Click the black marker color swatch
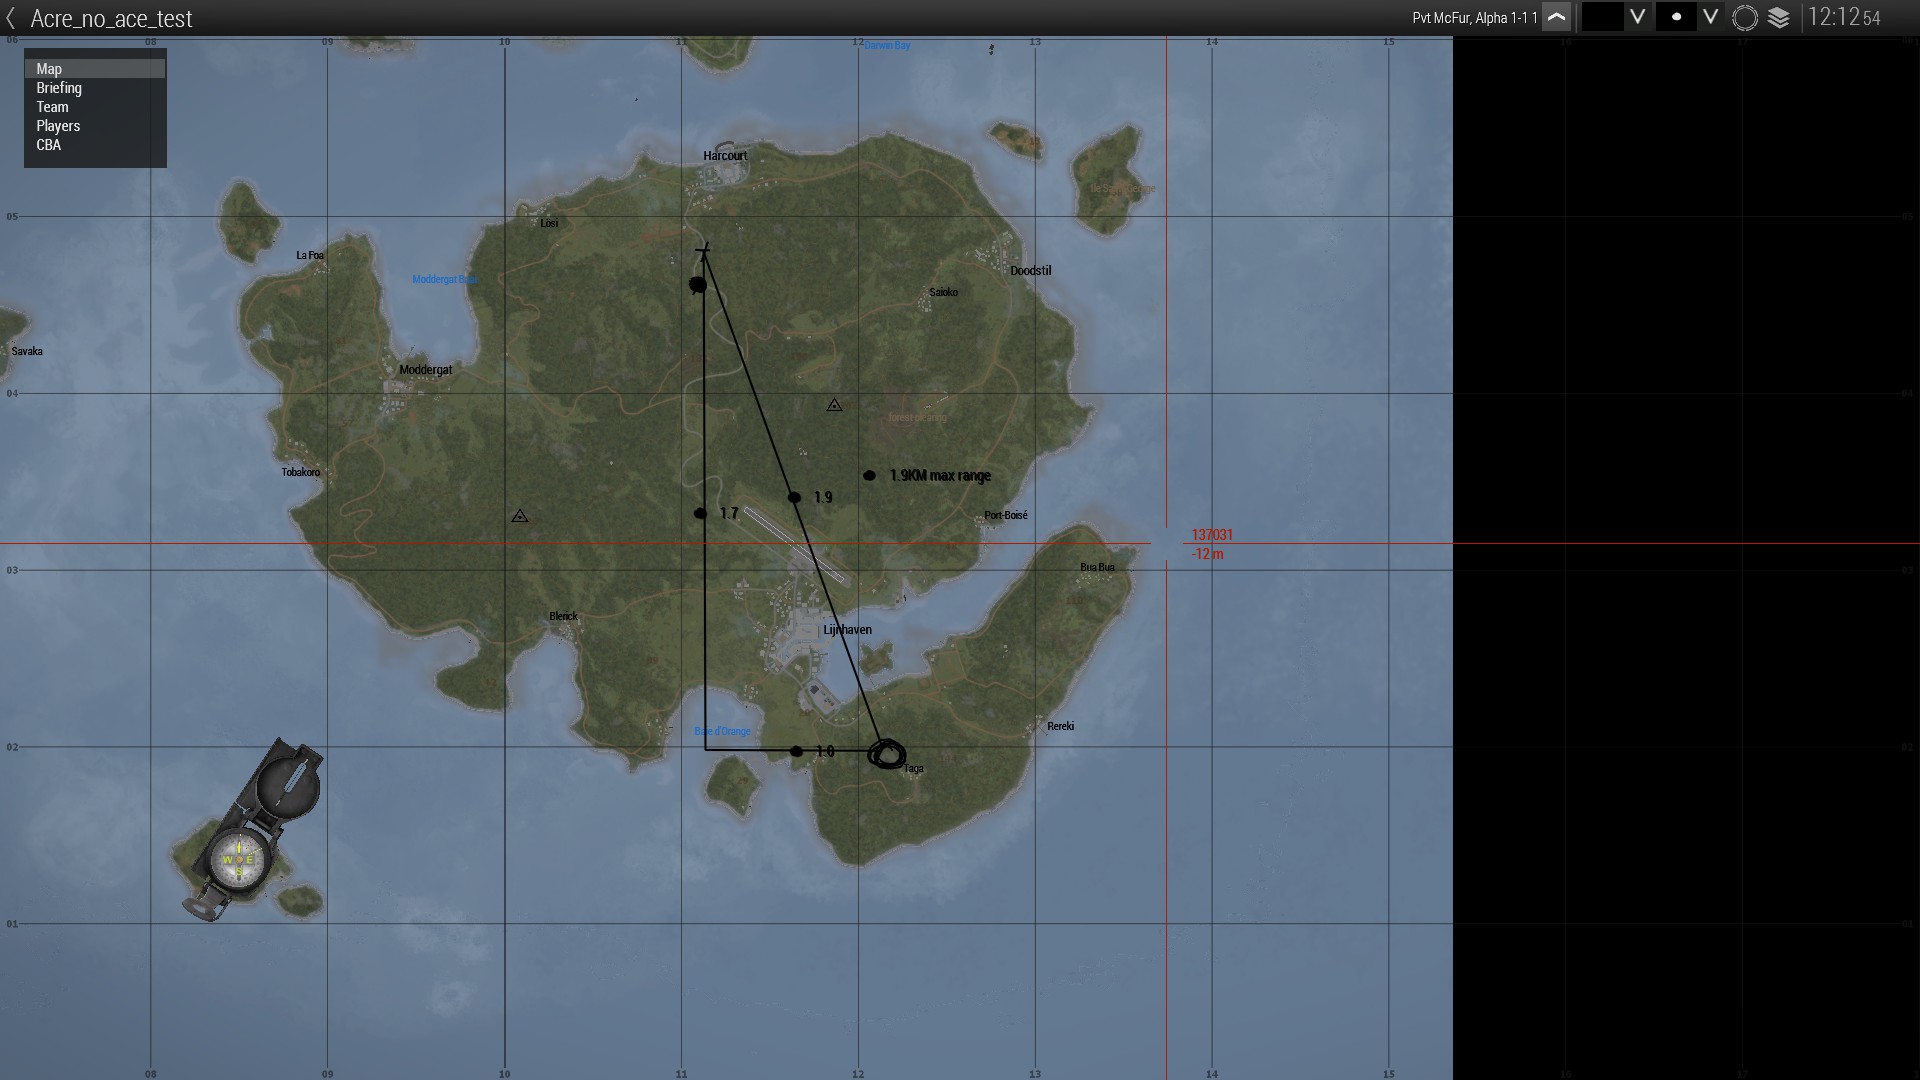 (x=1602, y=17)
